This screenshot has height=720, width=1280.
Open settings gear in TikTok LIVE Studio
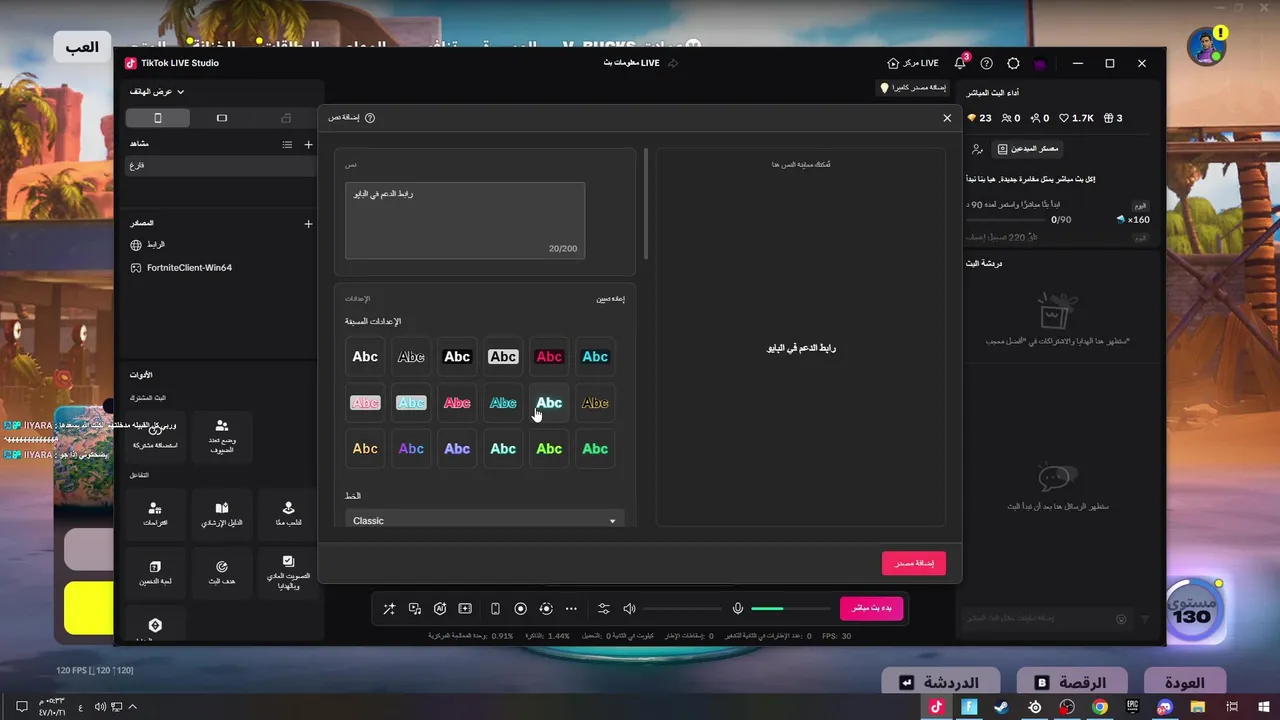(1013, 63)
